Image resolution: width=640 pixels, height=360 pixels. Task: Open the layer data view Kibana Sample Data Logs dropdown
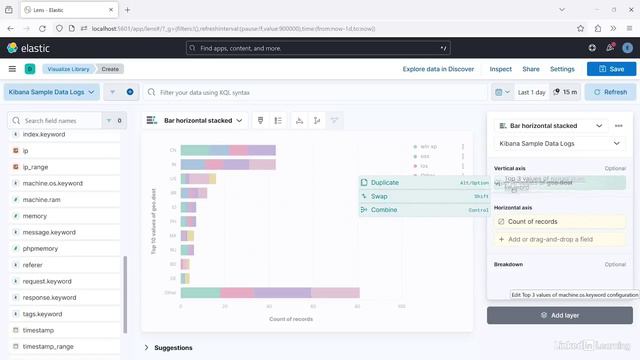tap(559, 144)
